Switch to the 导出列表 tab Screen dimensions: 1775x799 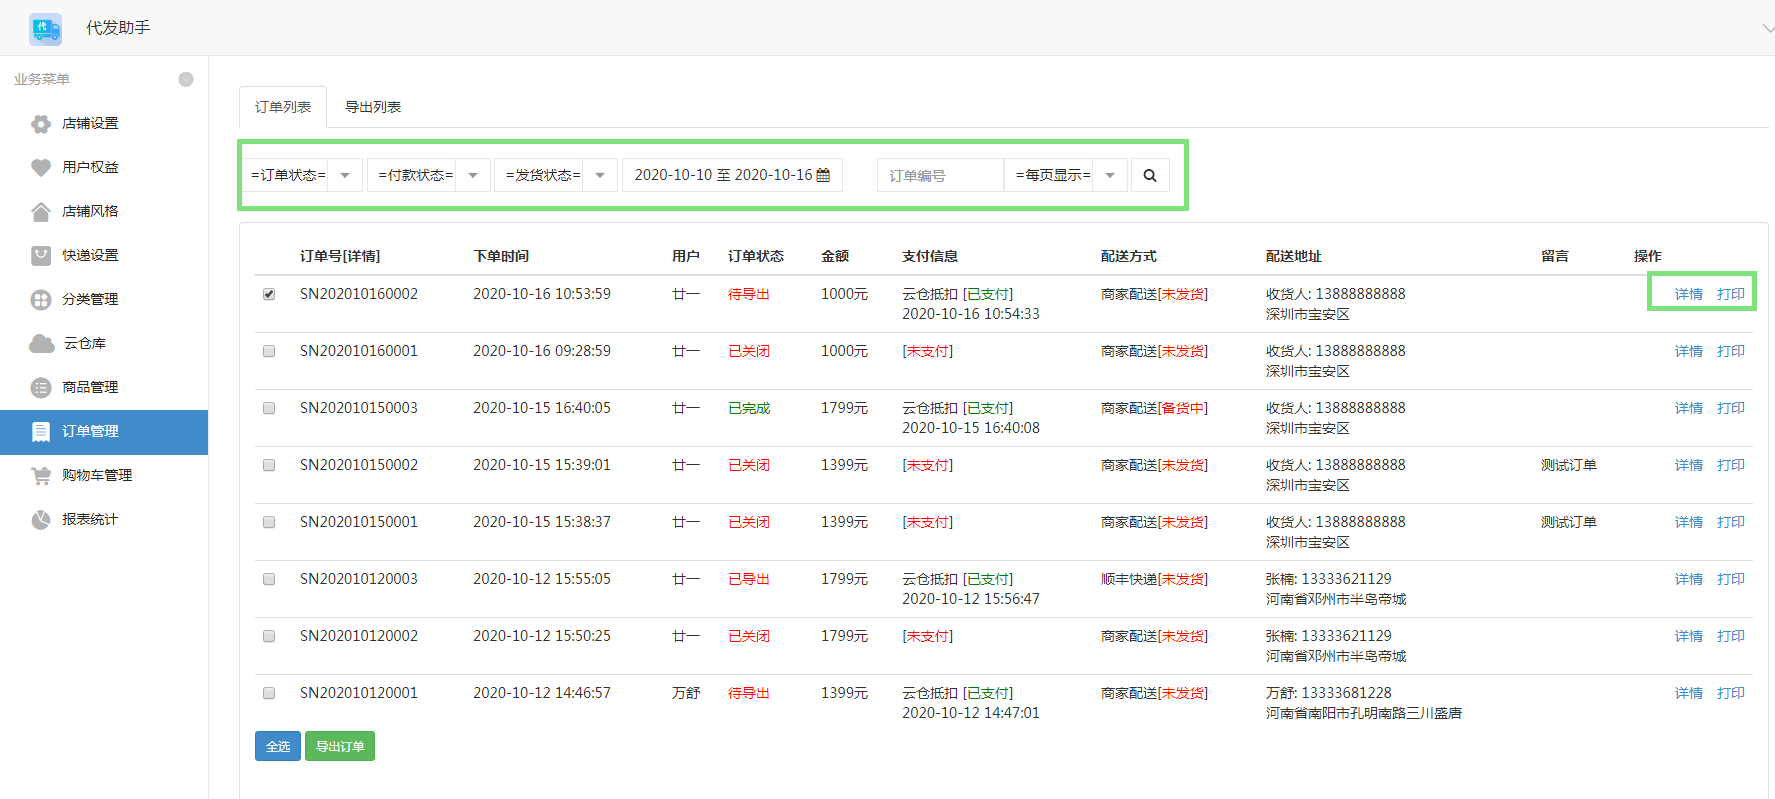click(373, 107)
